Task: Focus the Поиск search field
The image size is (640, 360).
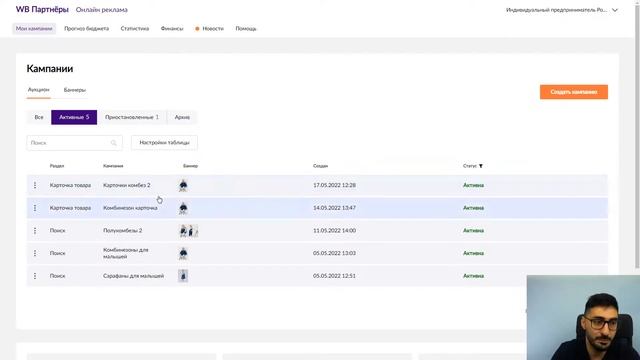Action: [74, 143]
